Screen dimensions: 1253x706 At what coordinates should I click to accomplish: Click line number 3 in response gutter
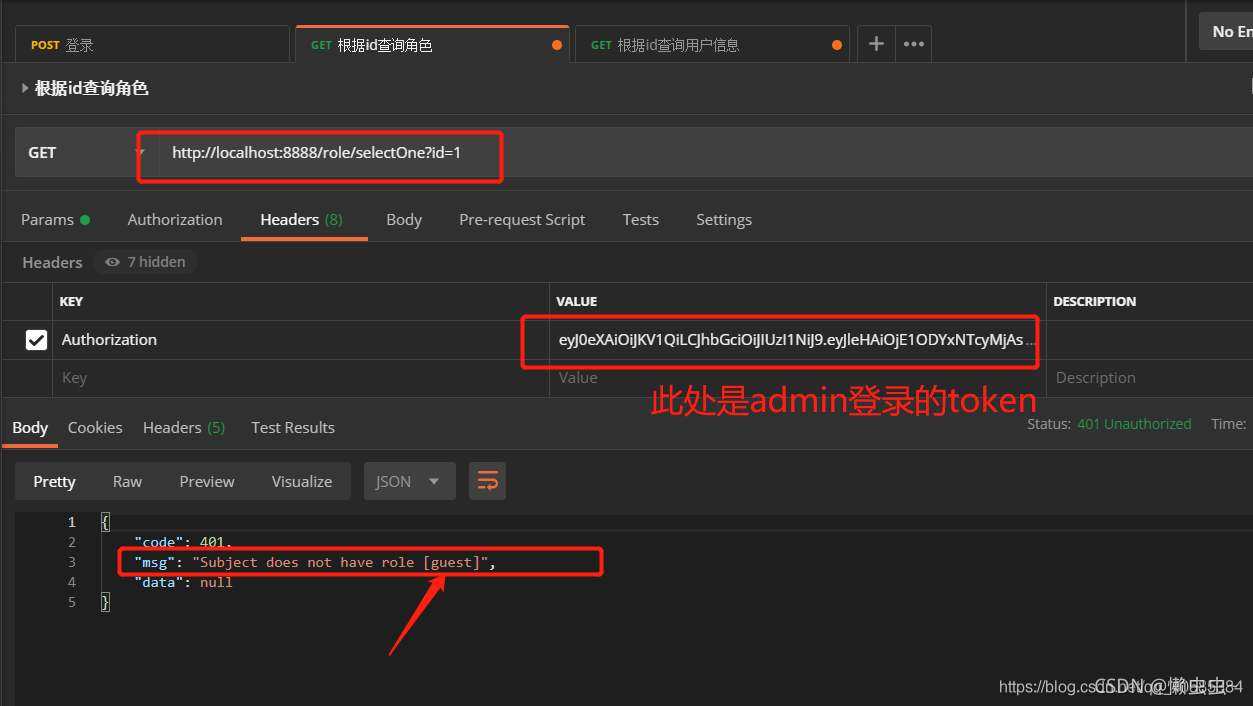[71, 562]
